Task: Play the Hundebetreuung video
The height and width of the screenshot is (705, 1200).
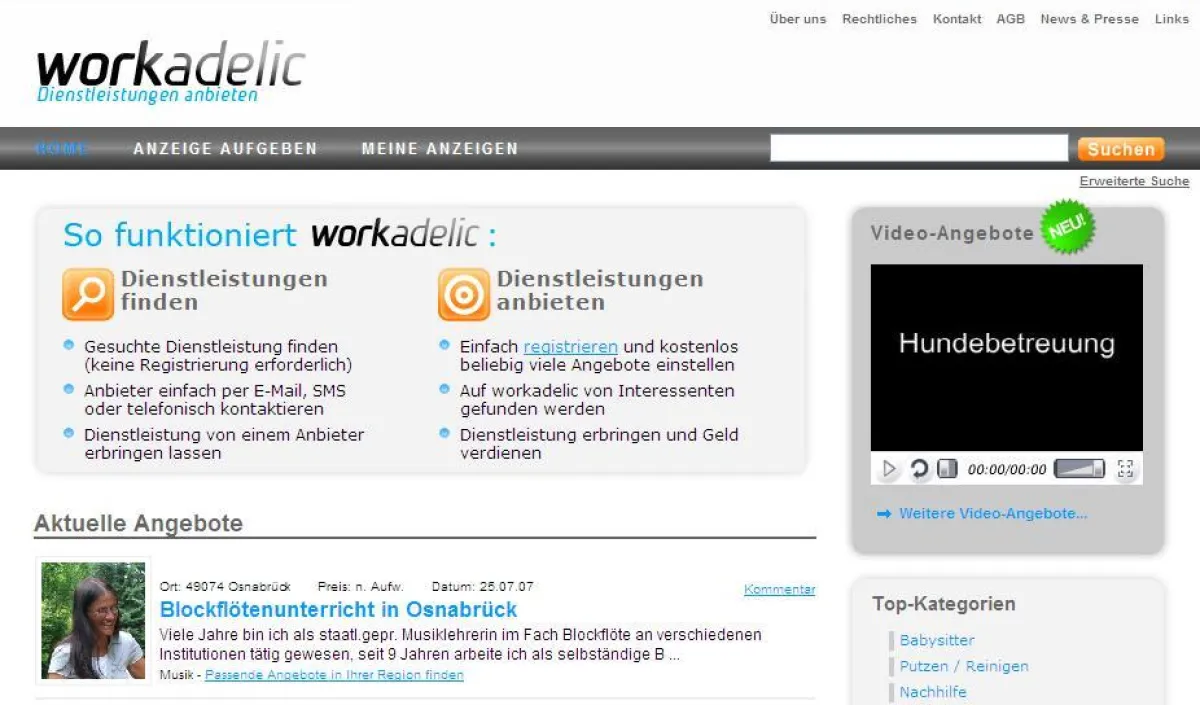Action: tap(889, 469)
